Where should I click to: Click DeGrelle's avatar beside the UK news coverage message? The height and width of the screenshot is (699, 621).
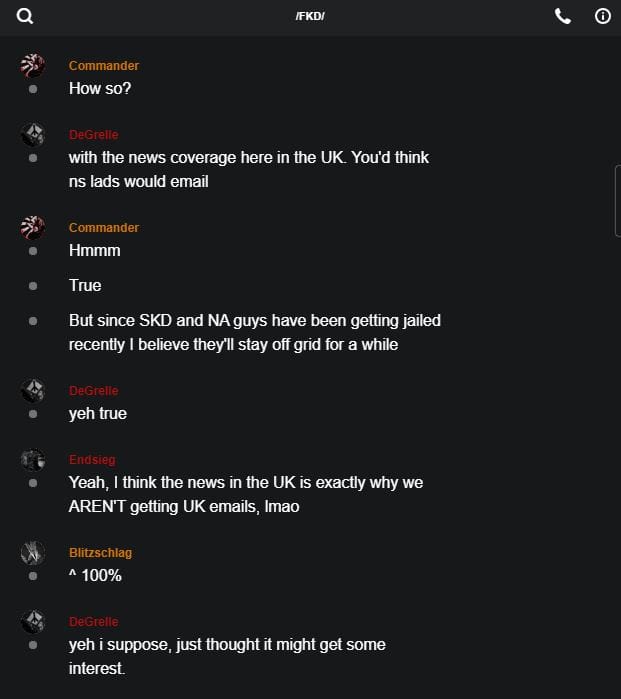click(x=33, y=135)
